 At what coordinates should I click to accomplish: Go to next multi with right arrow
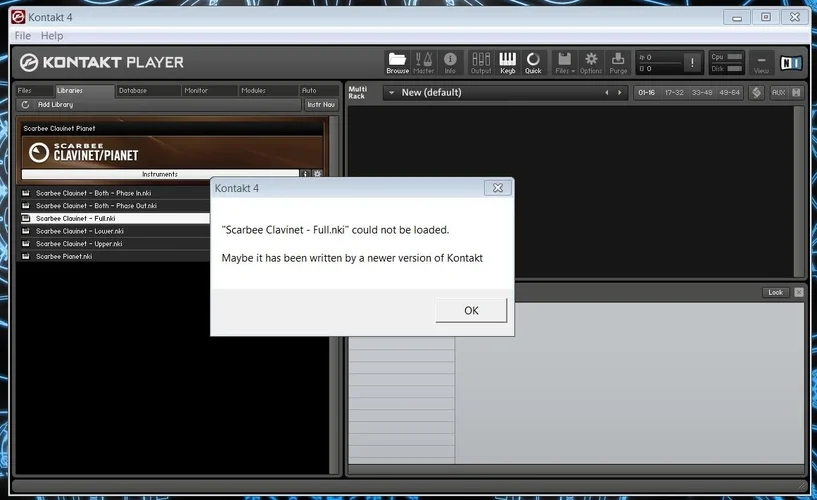(620, 93)
